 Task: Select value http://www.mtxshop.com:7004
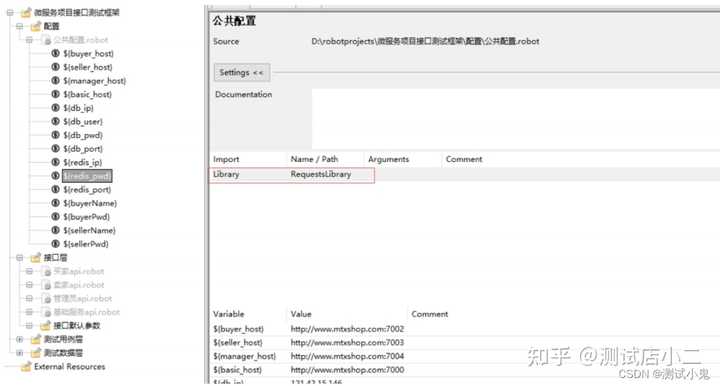347,356
